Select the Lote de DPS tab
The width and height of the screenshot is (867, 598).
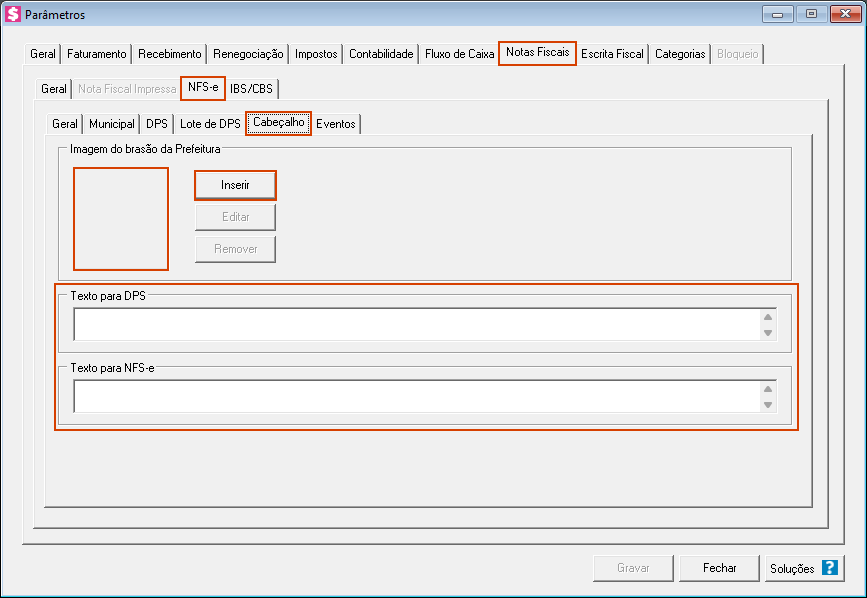click(x=210, y=125)
